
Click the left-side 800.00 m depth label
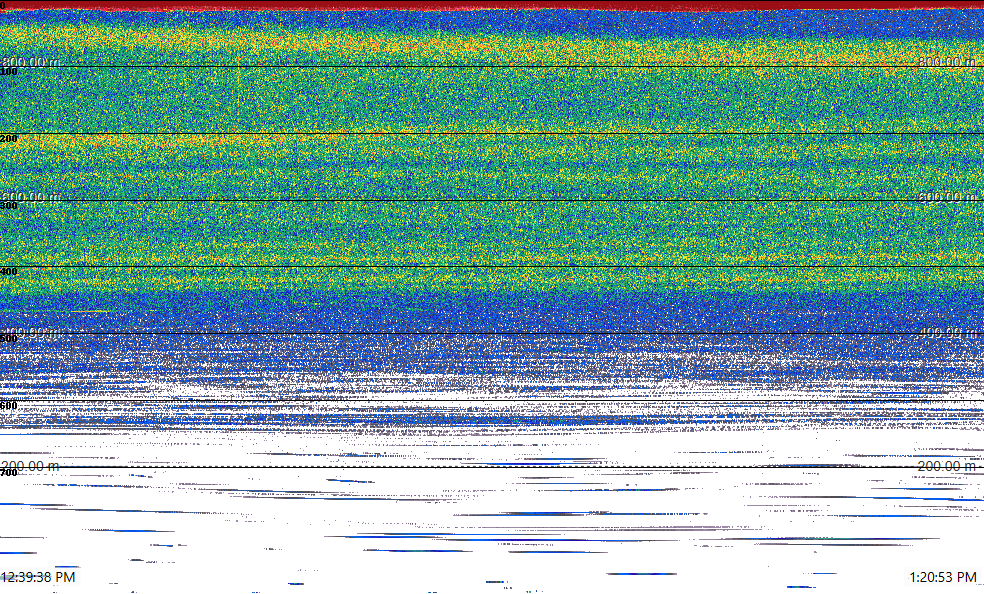31,62
